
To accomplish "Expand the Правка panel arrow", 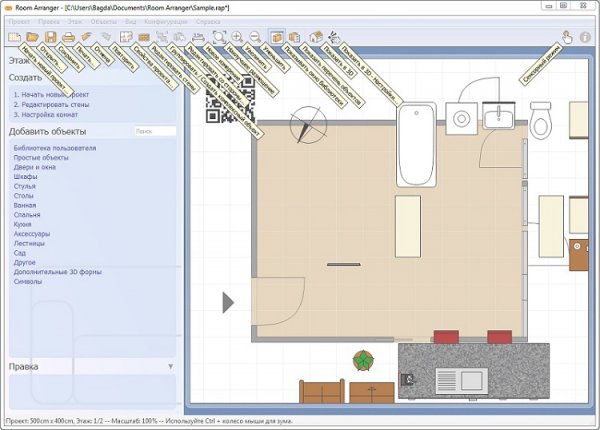I will (x=170, y=366).
